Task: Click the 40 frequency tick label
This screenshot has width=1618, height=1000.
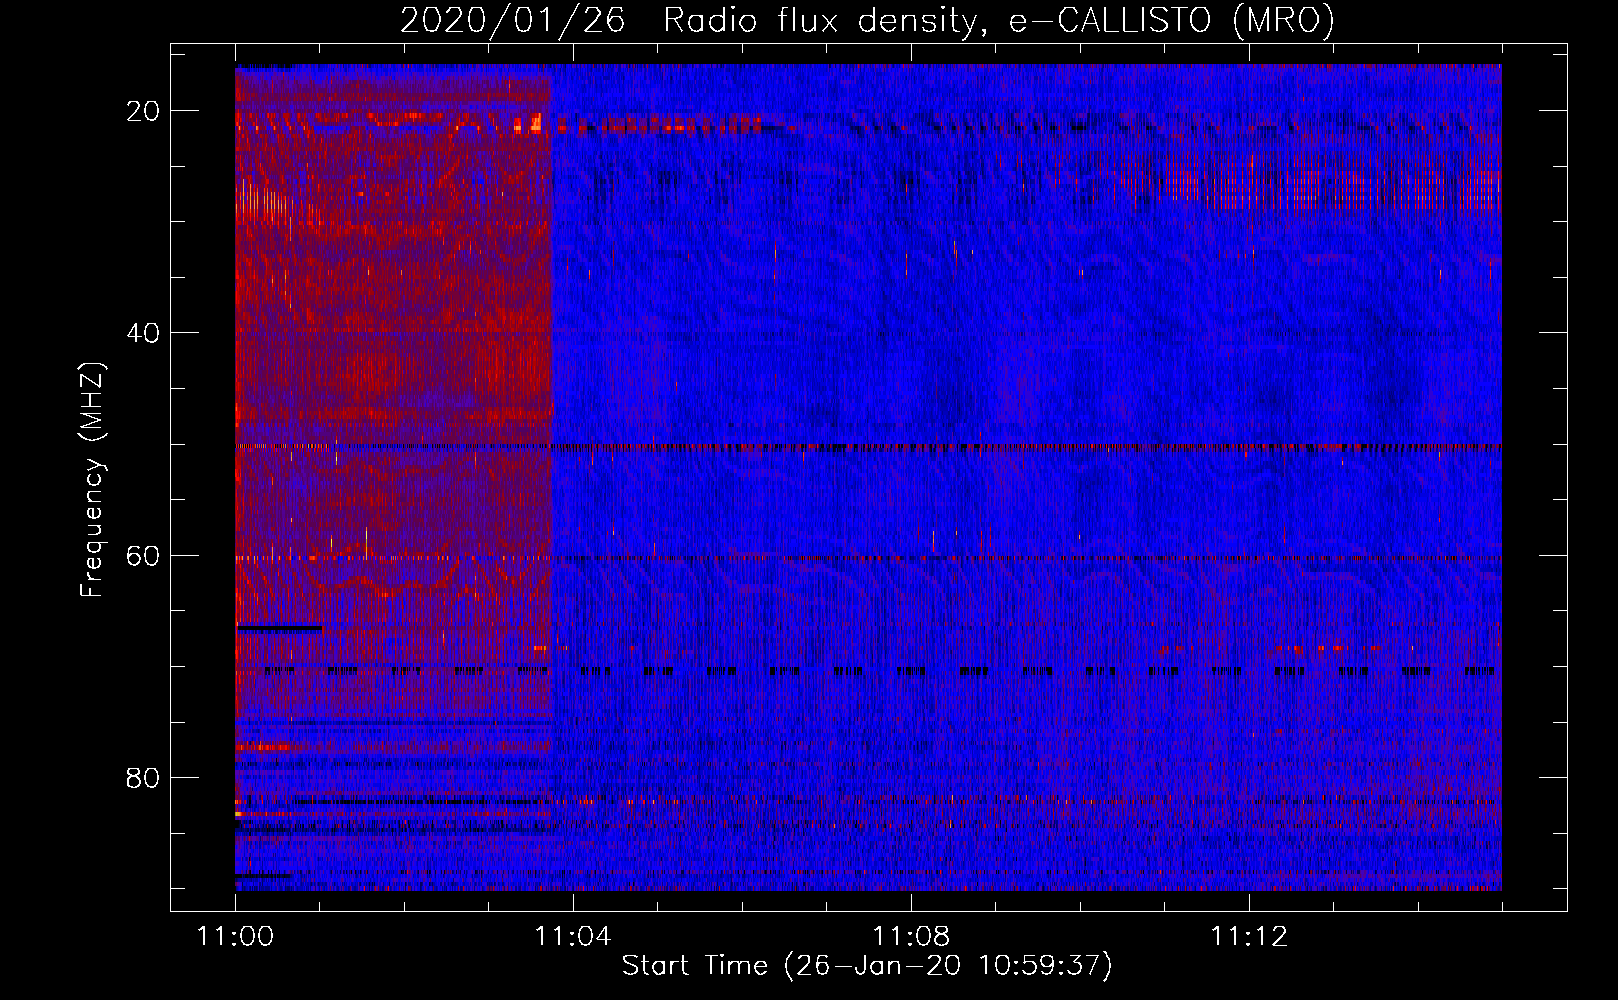Action: point(143,333)
